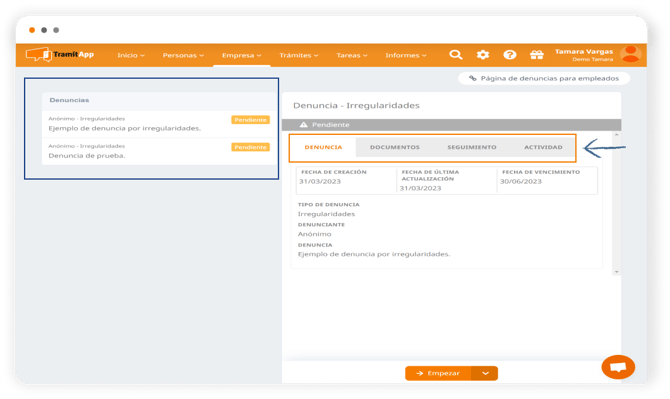
Task: Click Tamara Vargas profile avatar
Action: click(x=631, y=54)
